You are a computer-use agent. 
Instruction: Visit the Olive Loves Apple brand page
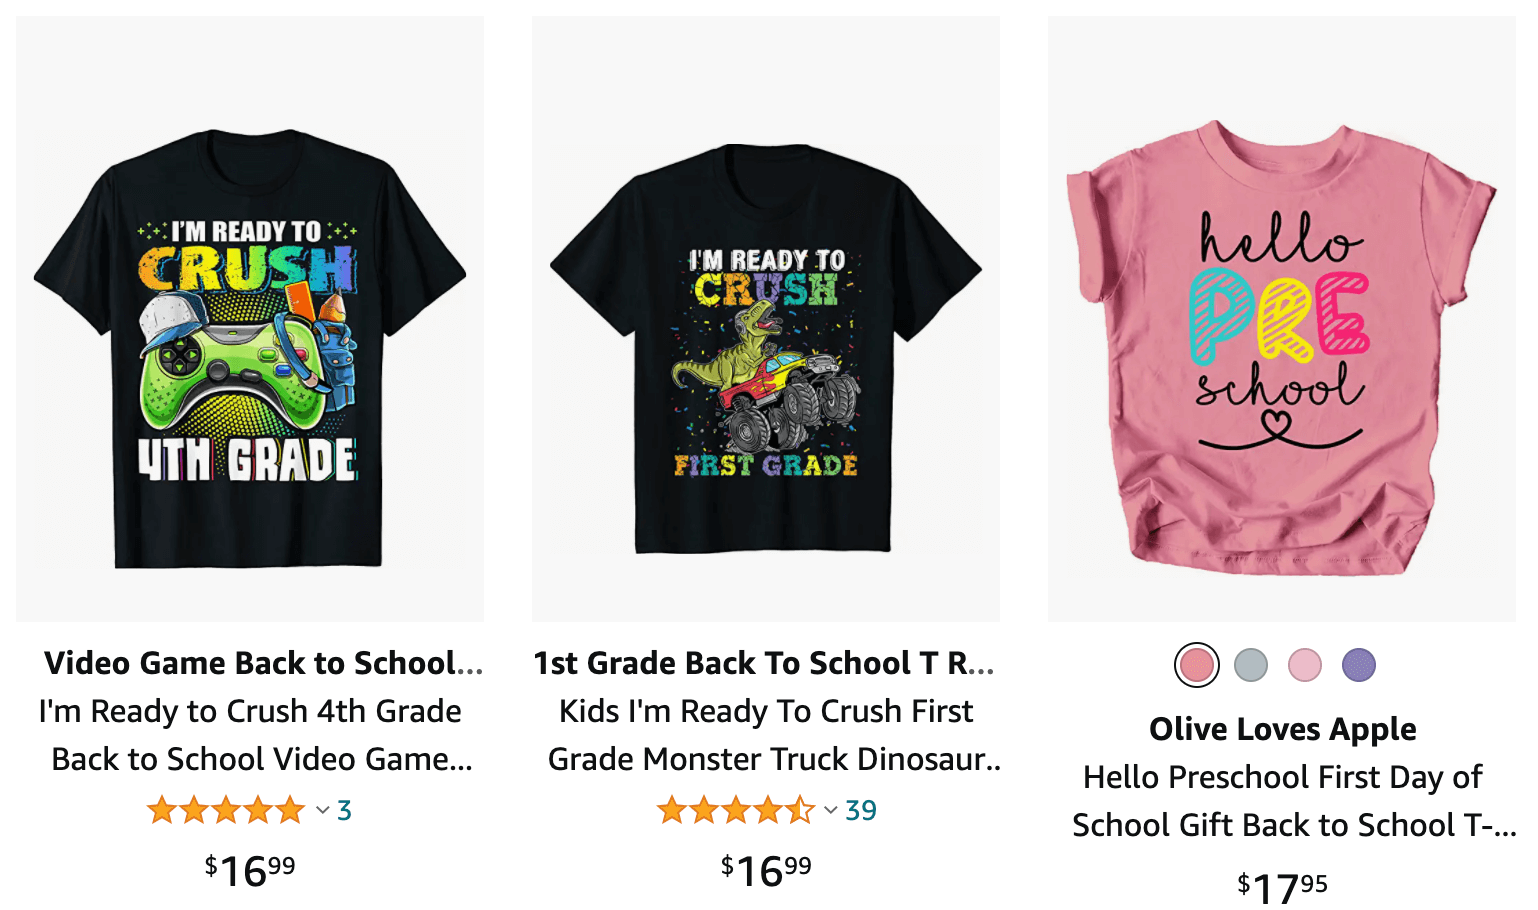(1282, 730)
